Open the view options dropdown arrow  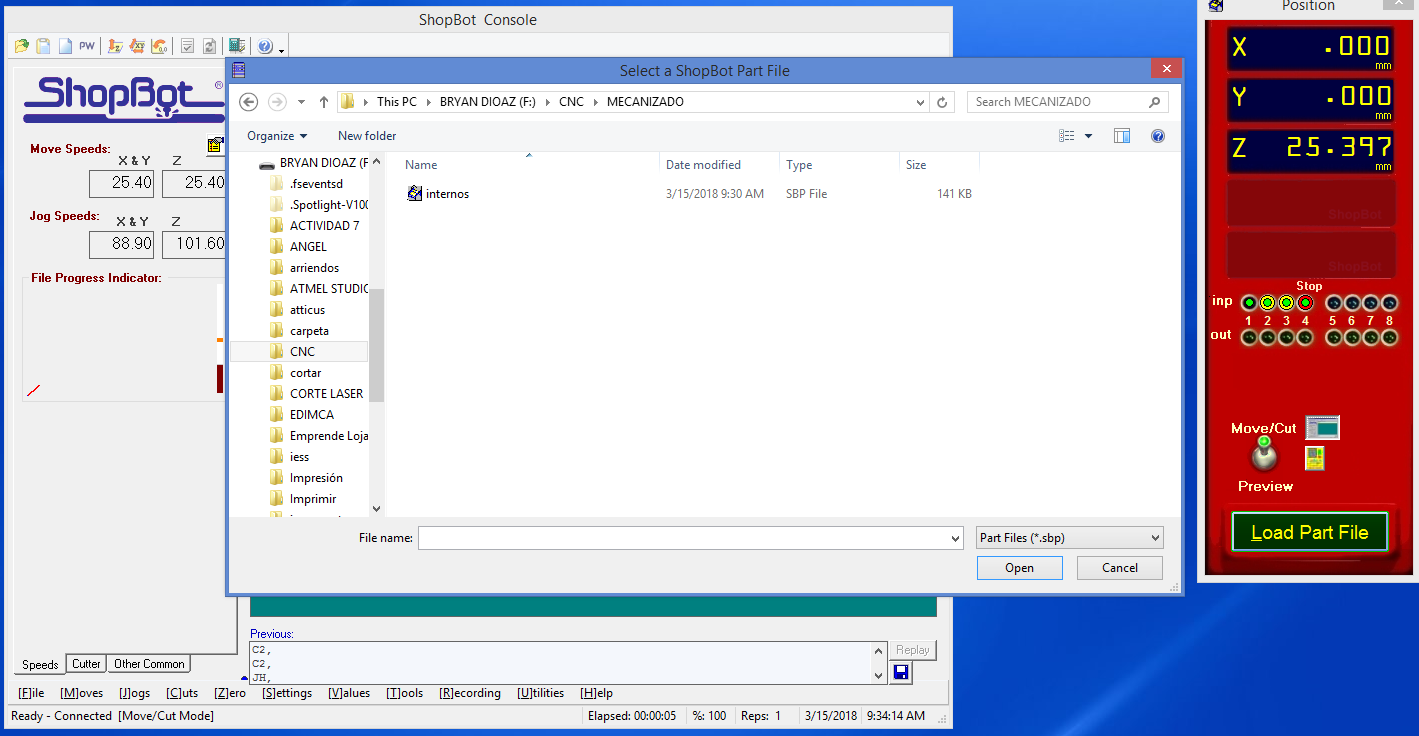(x=1089, y=136)
